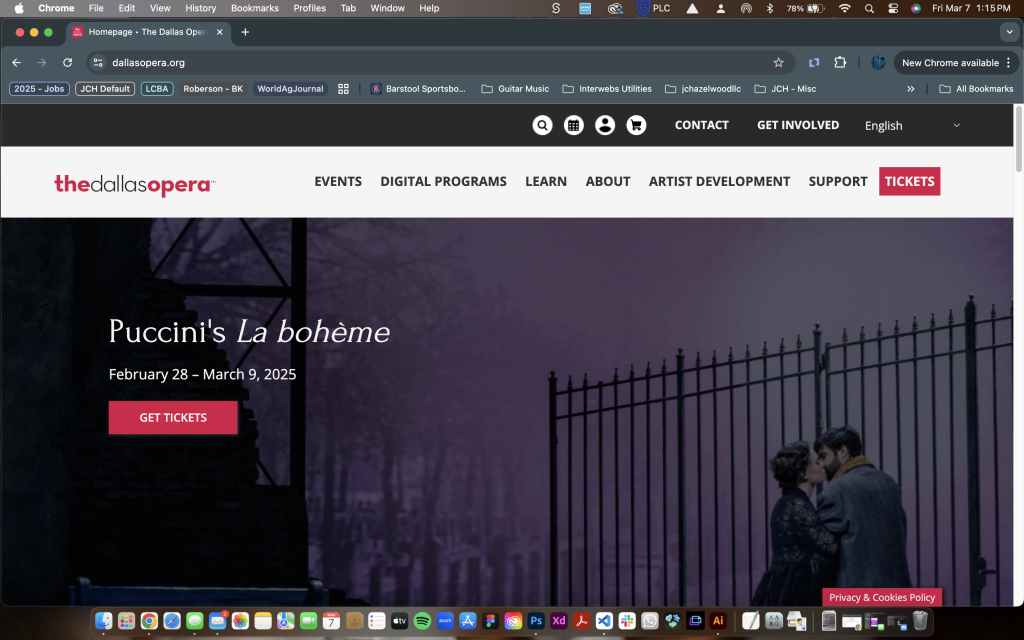
Task: Bookmark this page with star icon
Action: (x=778, y=62)
